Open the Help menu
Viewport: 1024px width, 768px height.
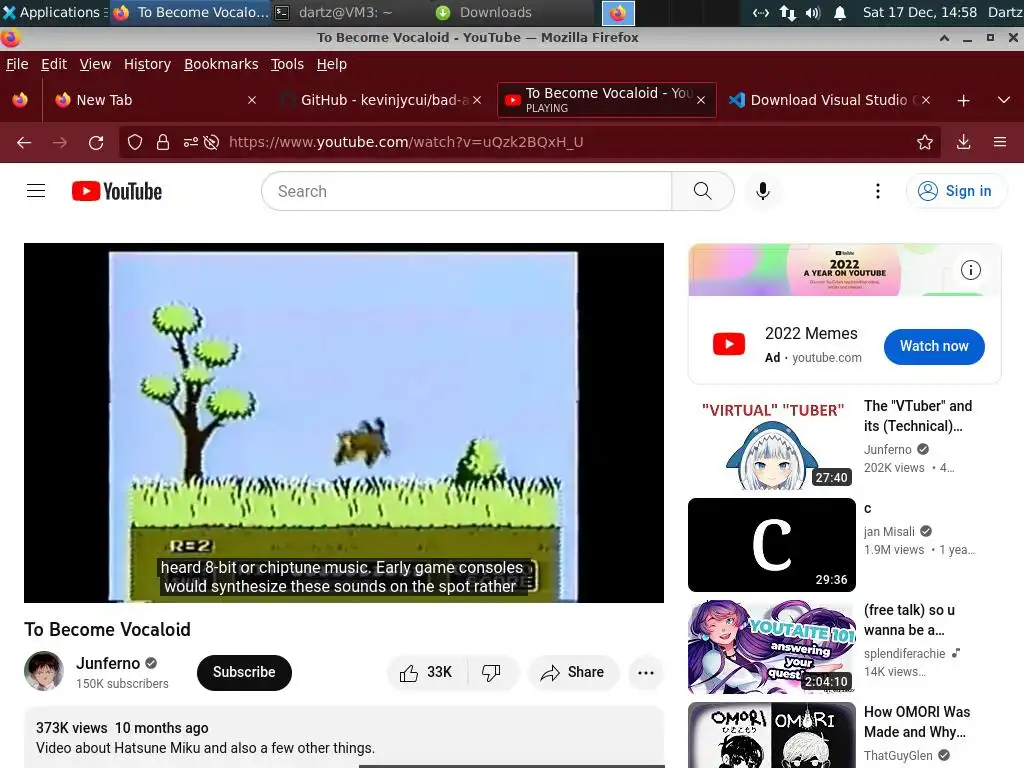pyautogui.click(x=332, y=64)
